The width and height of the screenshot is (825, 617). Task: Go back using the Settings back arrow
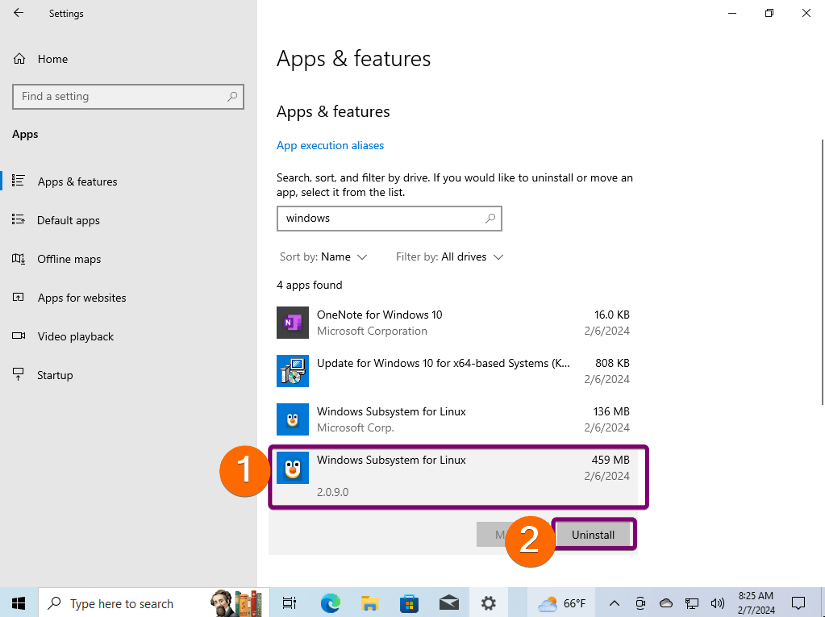[x=18, y=13]
